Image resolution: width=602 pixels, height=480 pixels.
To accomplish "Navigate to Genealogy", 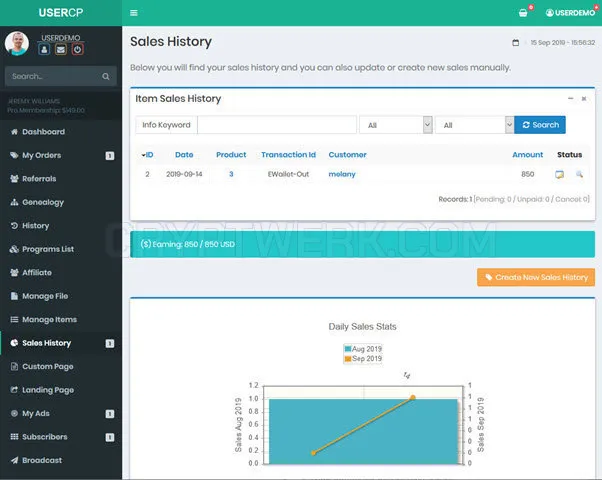I will [x=43, y=202].
